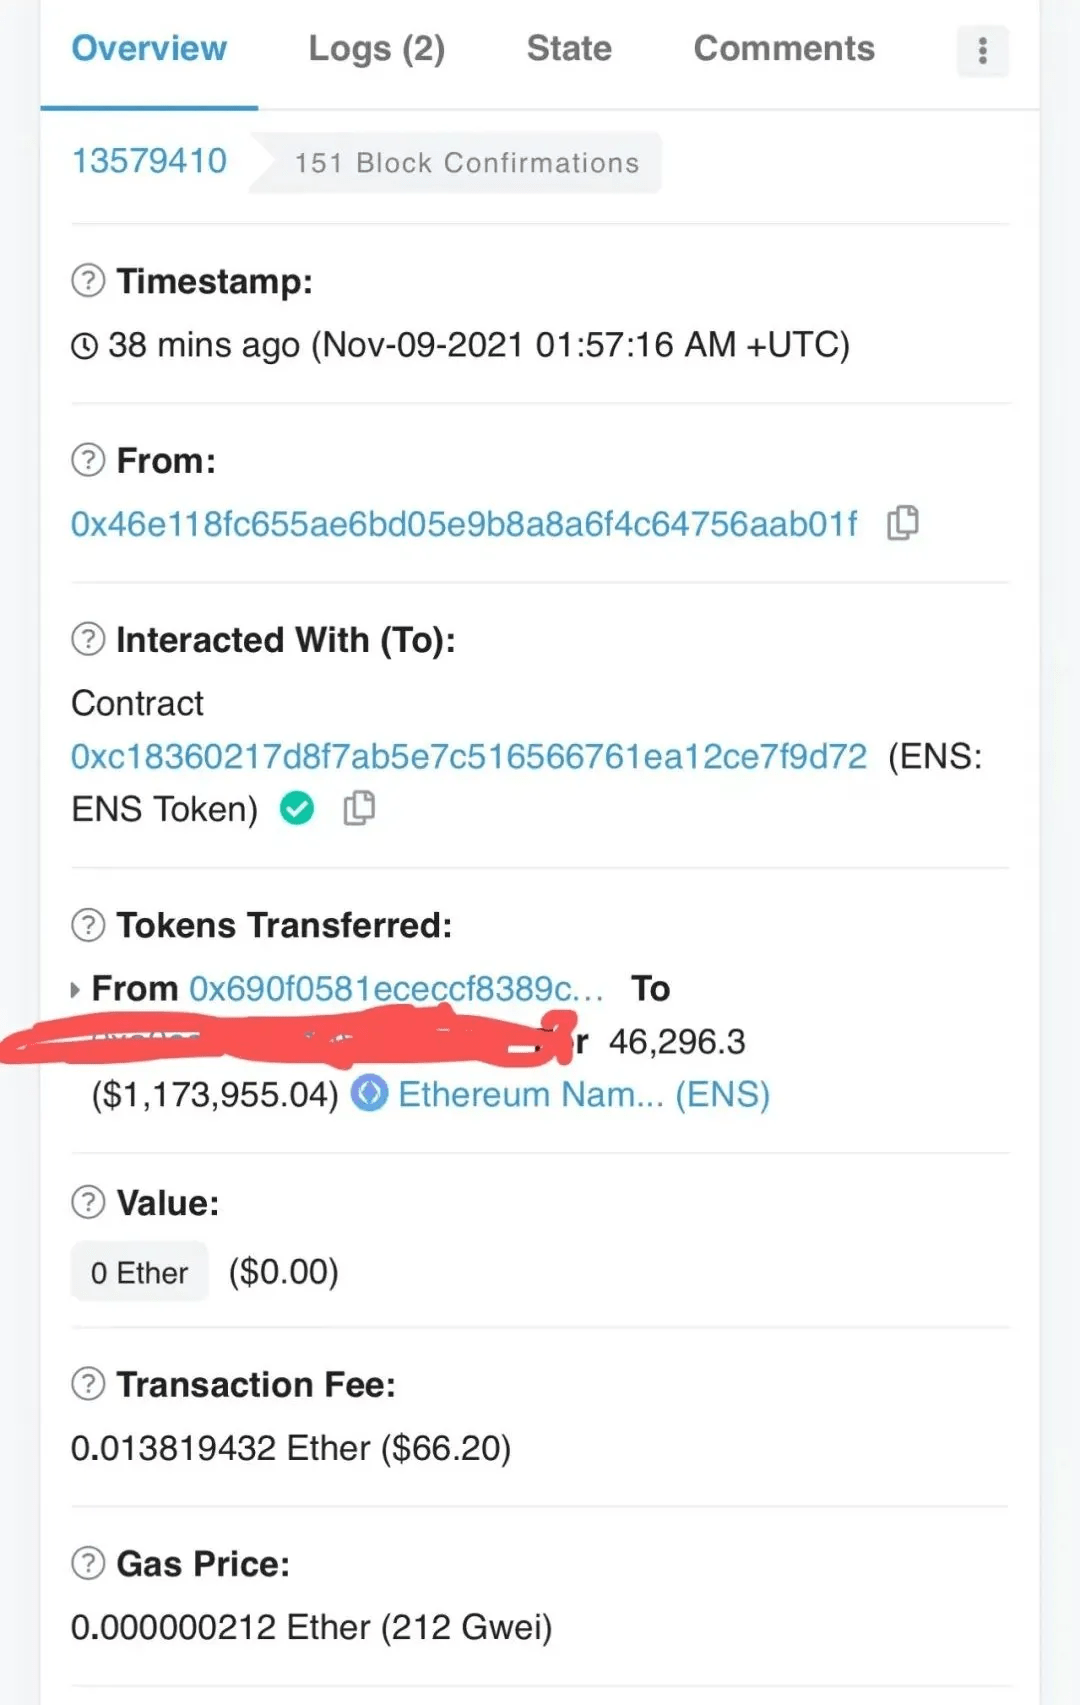Click the ENS token logo icon
1080x1705 pixels.
point(369,1094)
